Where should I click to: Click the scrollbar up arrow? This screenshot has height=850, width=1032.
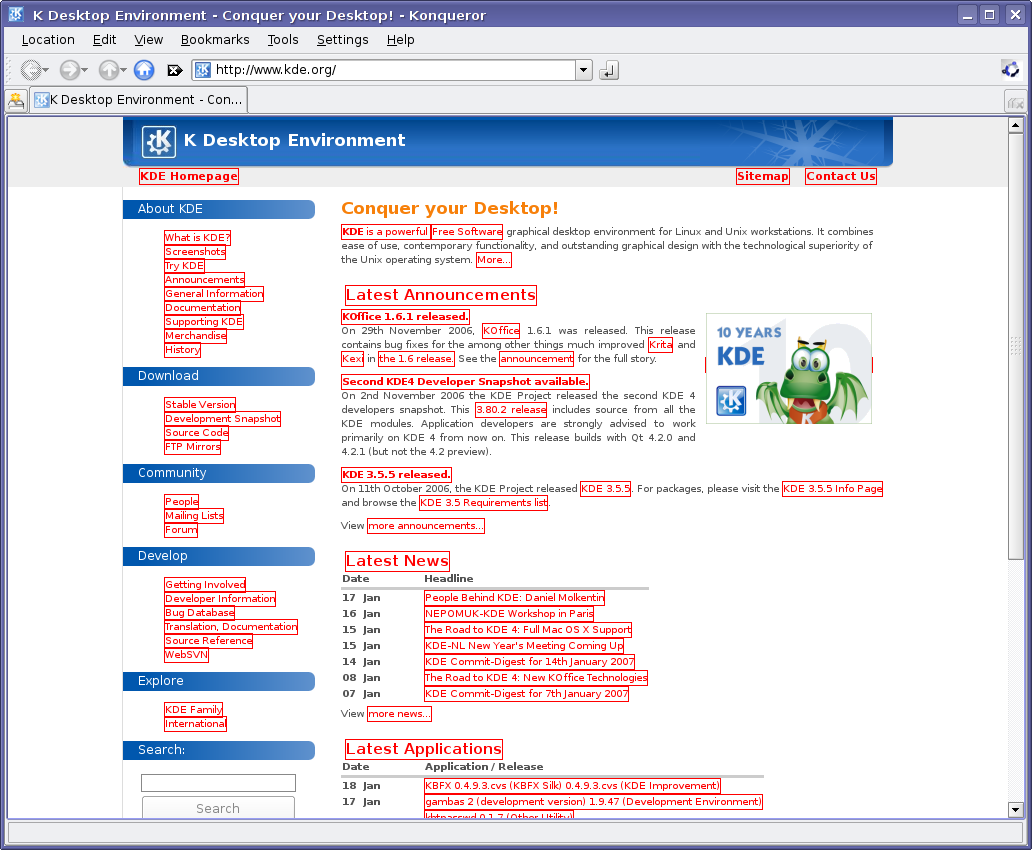(x=1016, y=124)
